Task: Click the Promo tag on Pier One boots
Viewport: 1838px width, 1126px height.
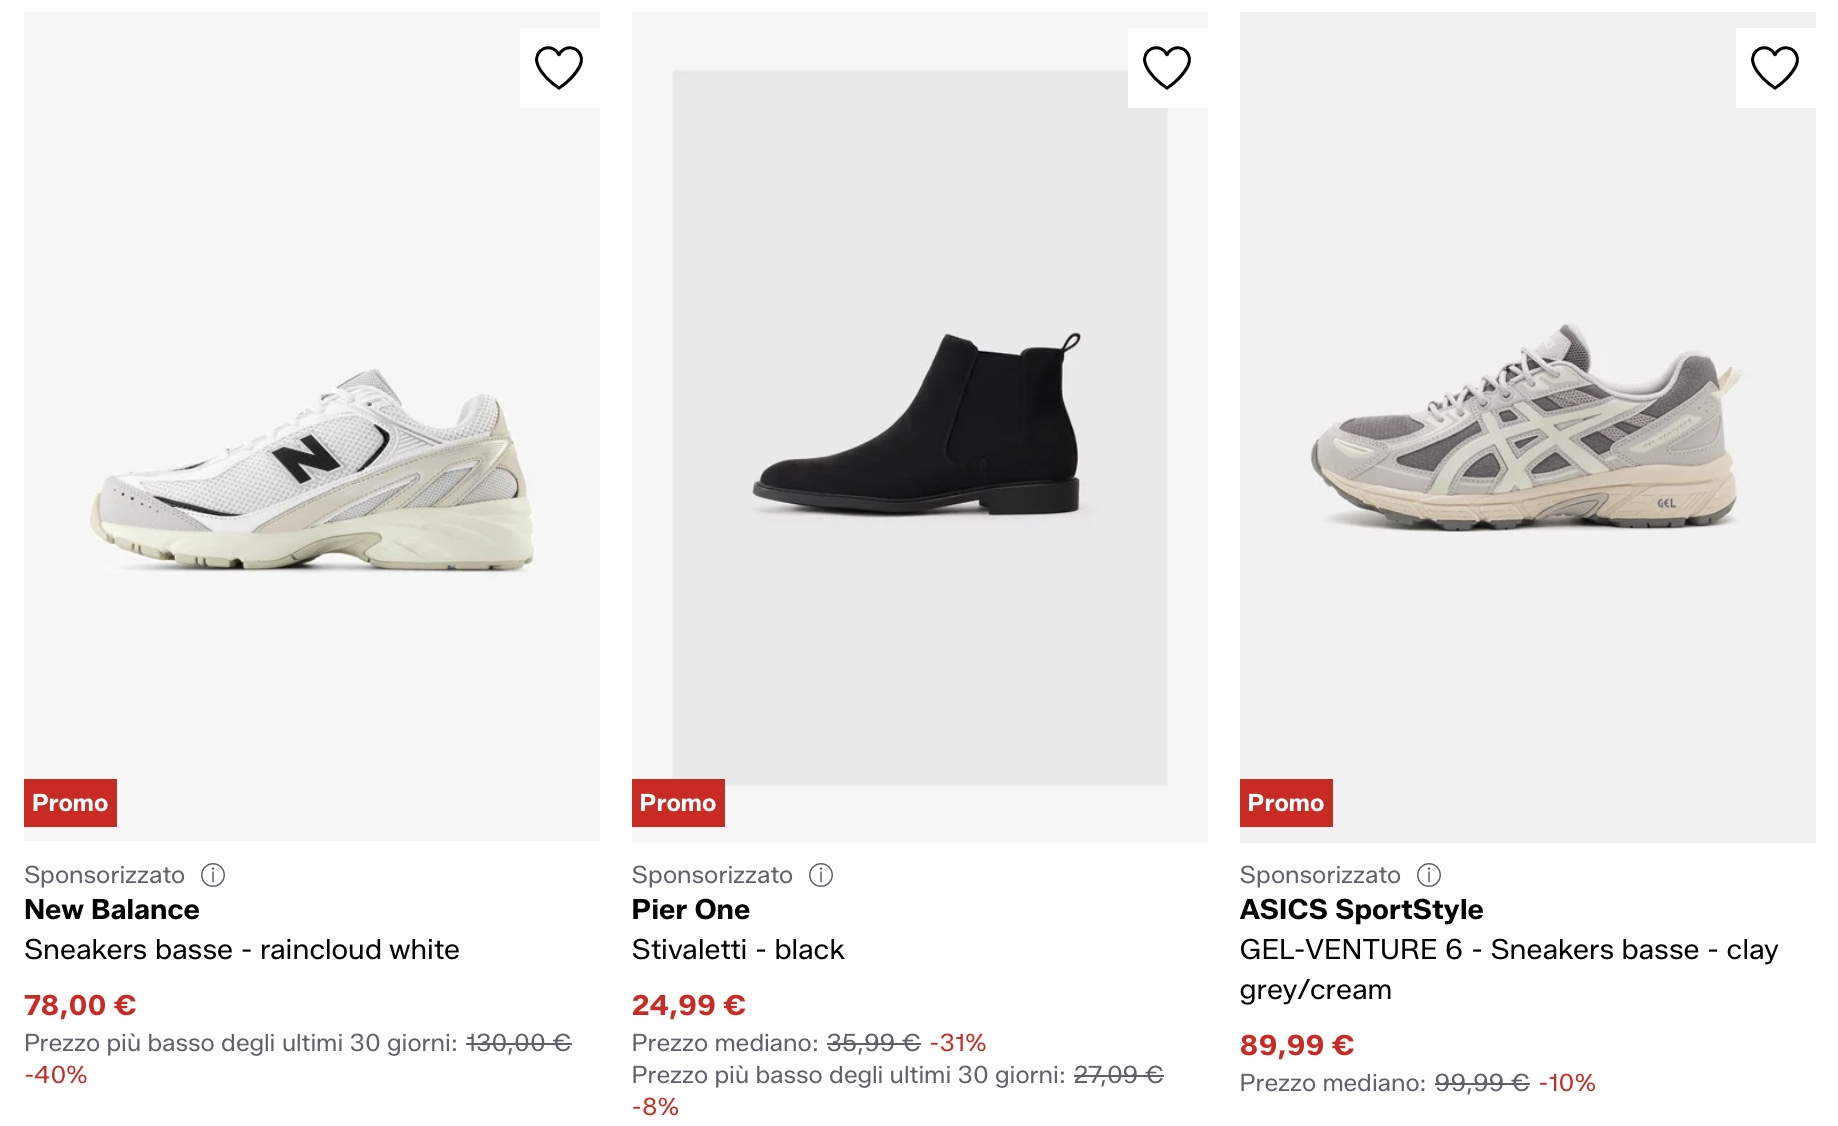Action: coord(678,803)
